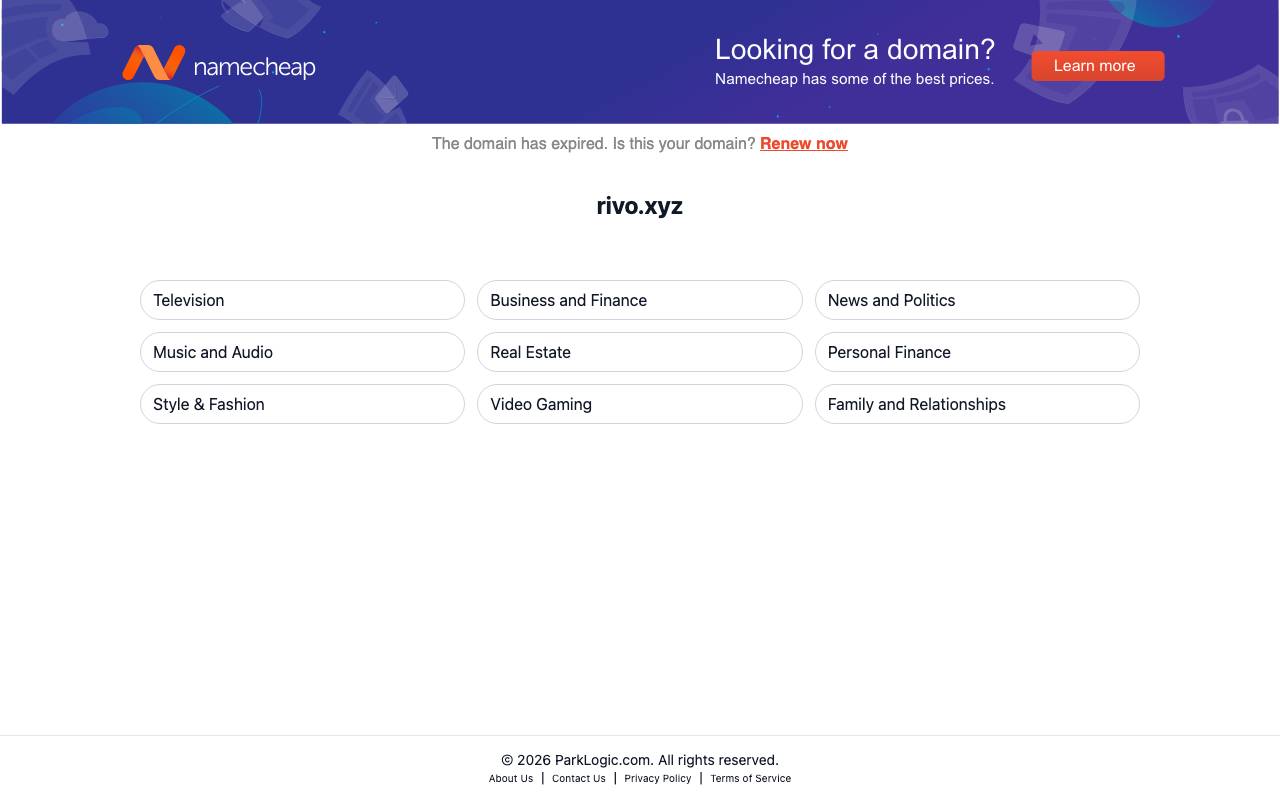Click 'Namecheap has some of the best prices' text
This screenshot has height=800, width=1280.
tap(854, 79)
